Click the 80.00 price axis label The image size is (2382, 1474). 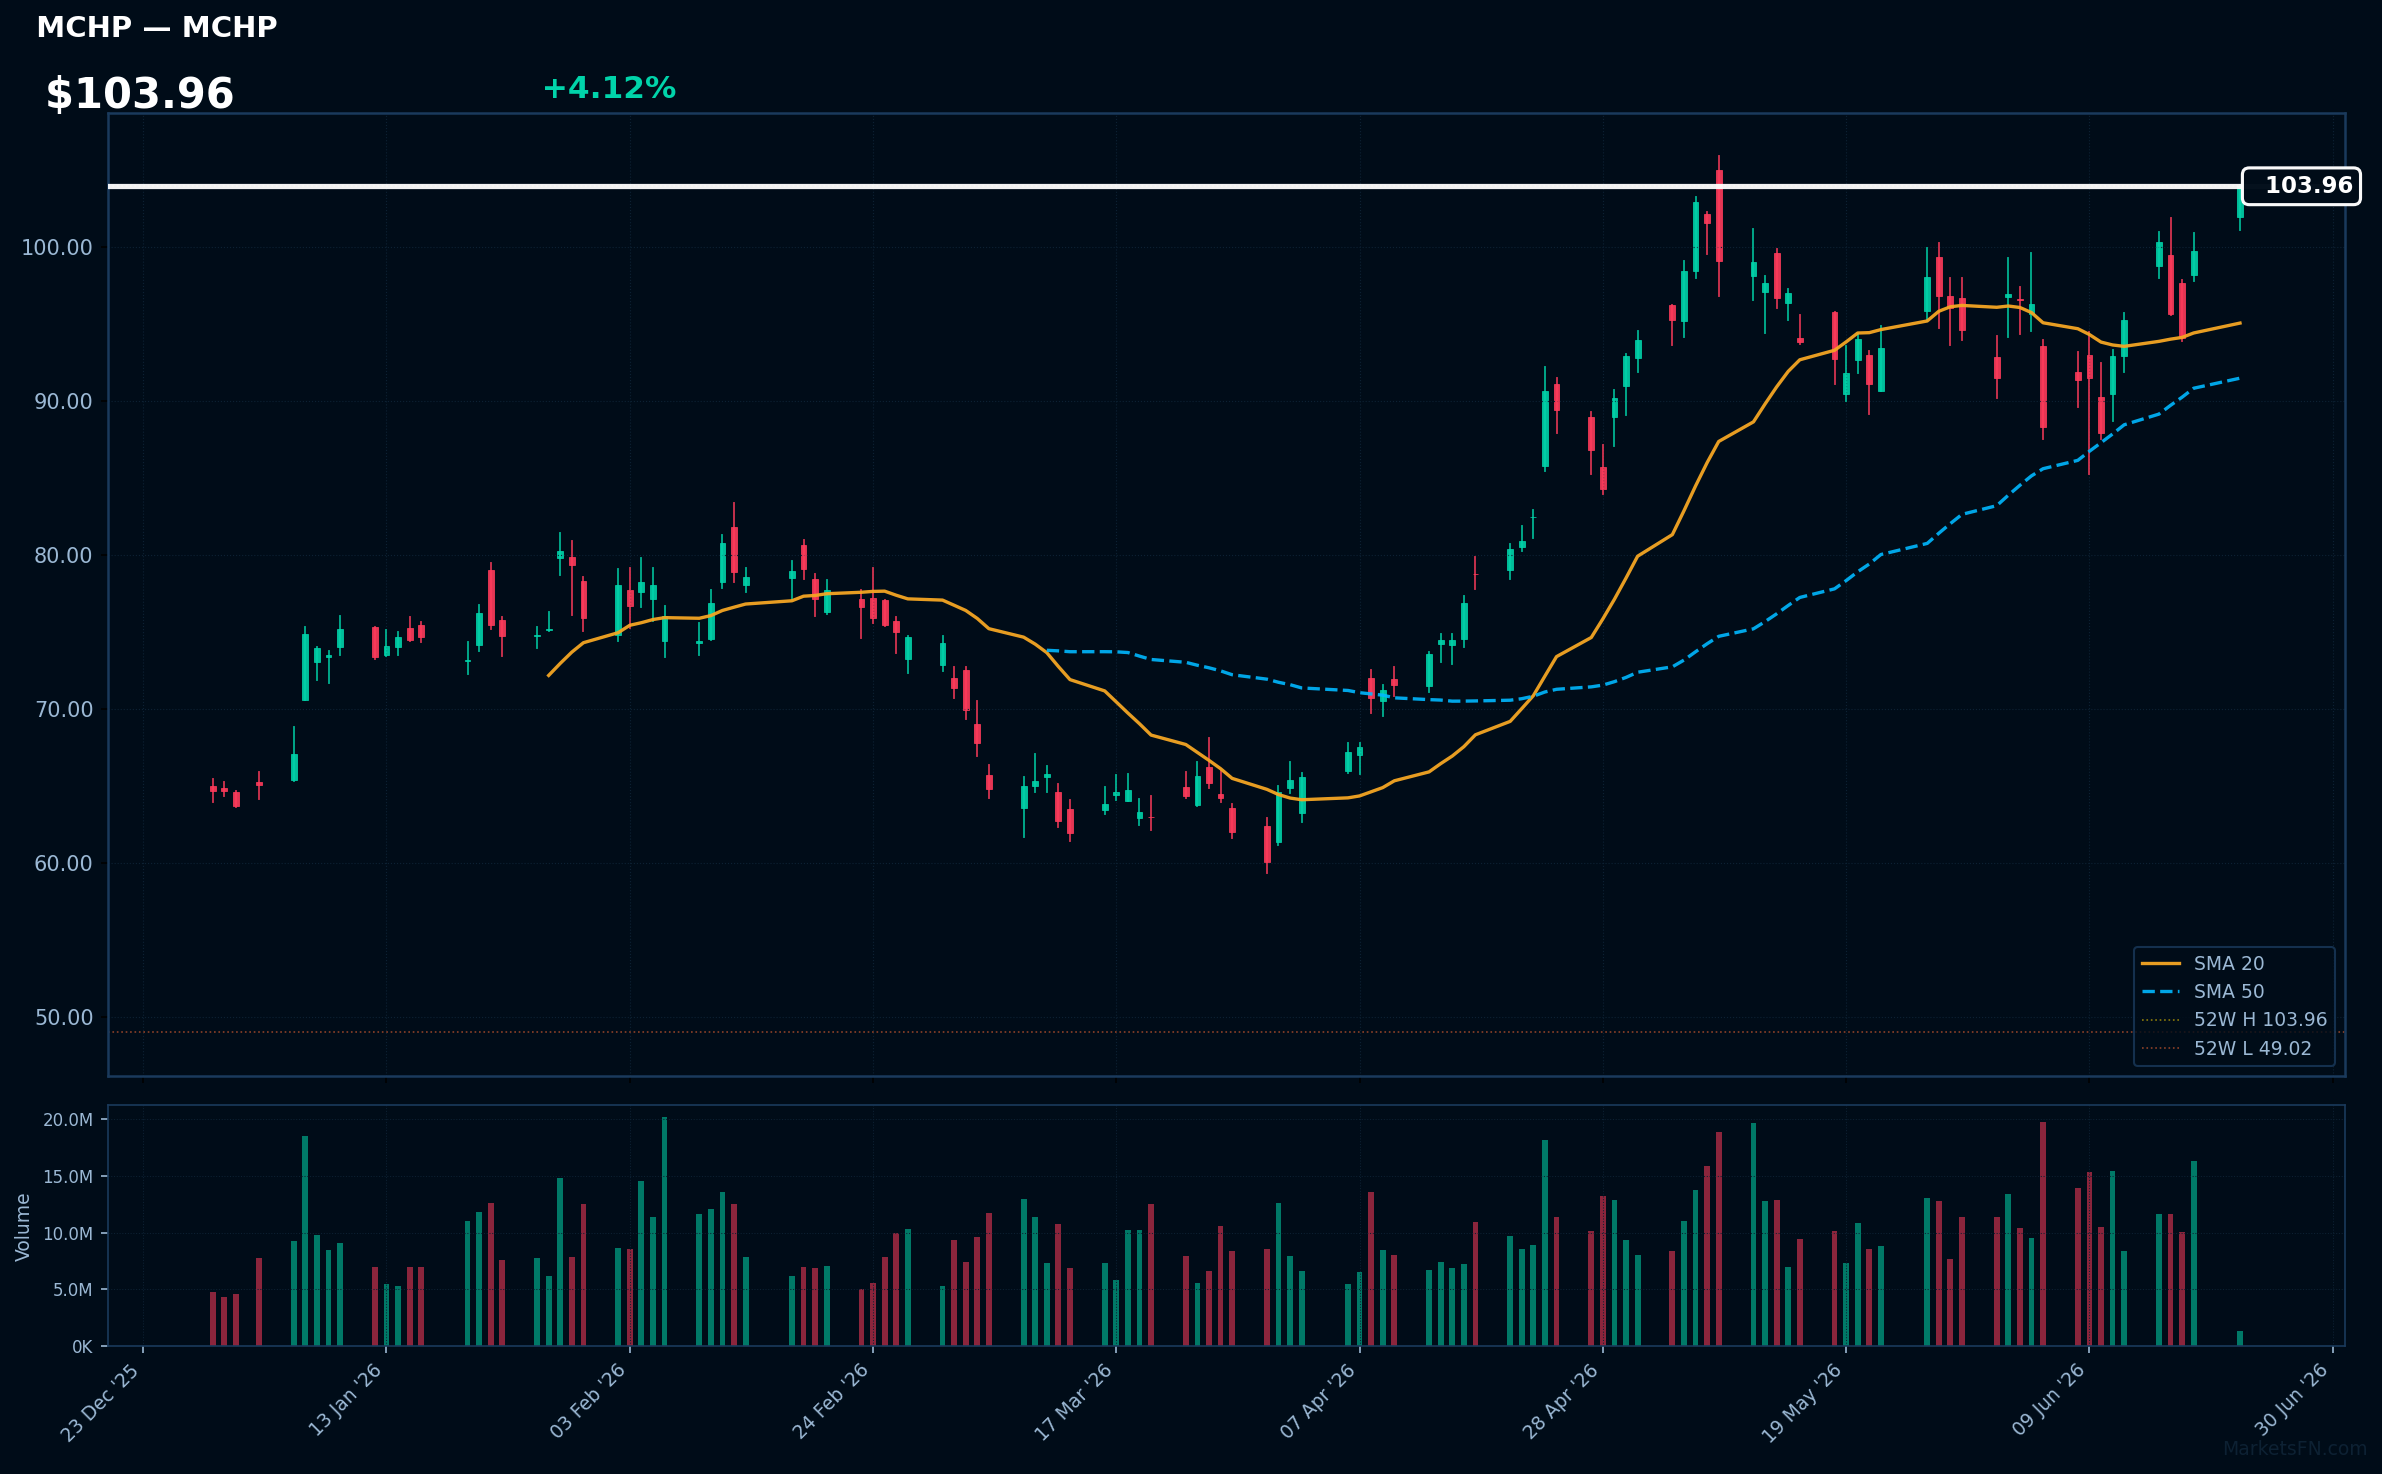[63, 556]
